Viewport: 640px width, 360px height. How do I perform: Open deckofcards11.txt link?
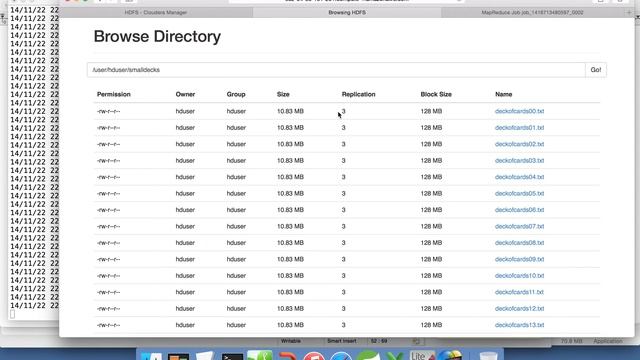[519, 292]
